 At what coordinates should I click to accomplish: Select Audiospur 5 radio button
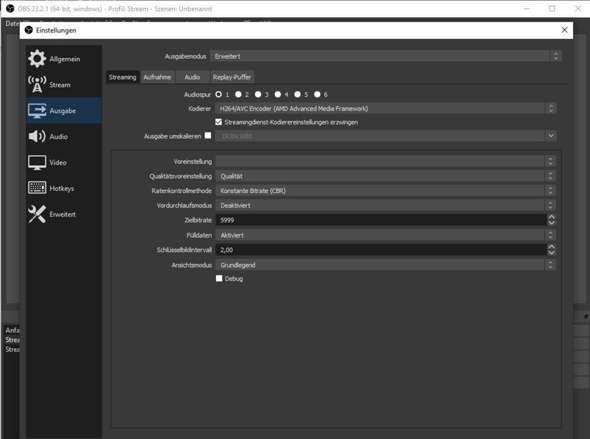pos(298,94)
